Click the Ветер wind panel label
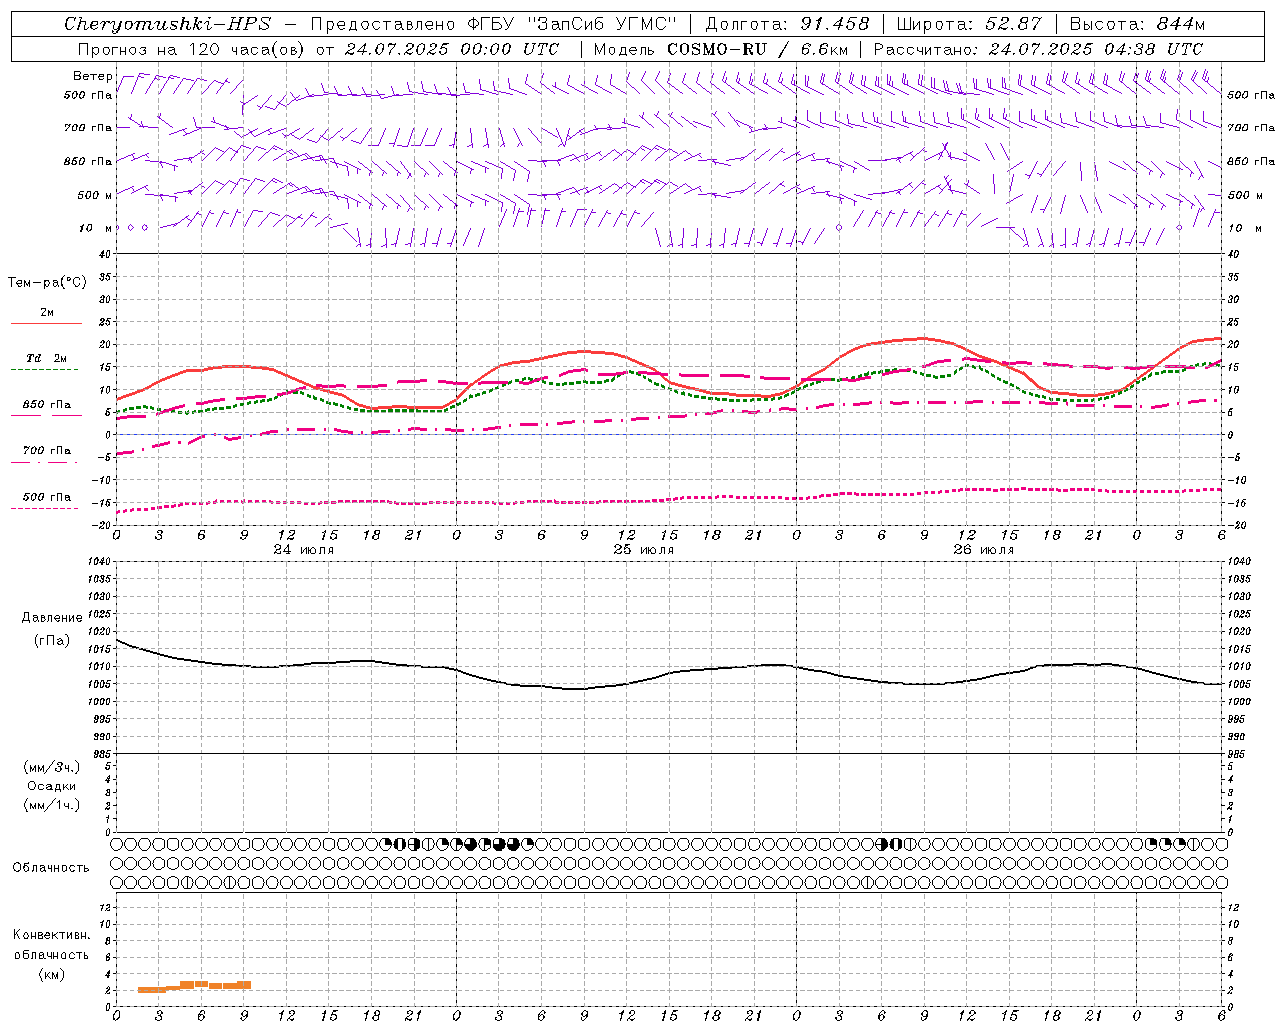This screenshot has width=1280, height=1024. pos(93,76)
